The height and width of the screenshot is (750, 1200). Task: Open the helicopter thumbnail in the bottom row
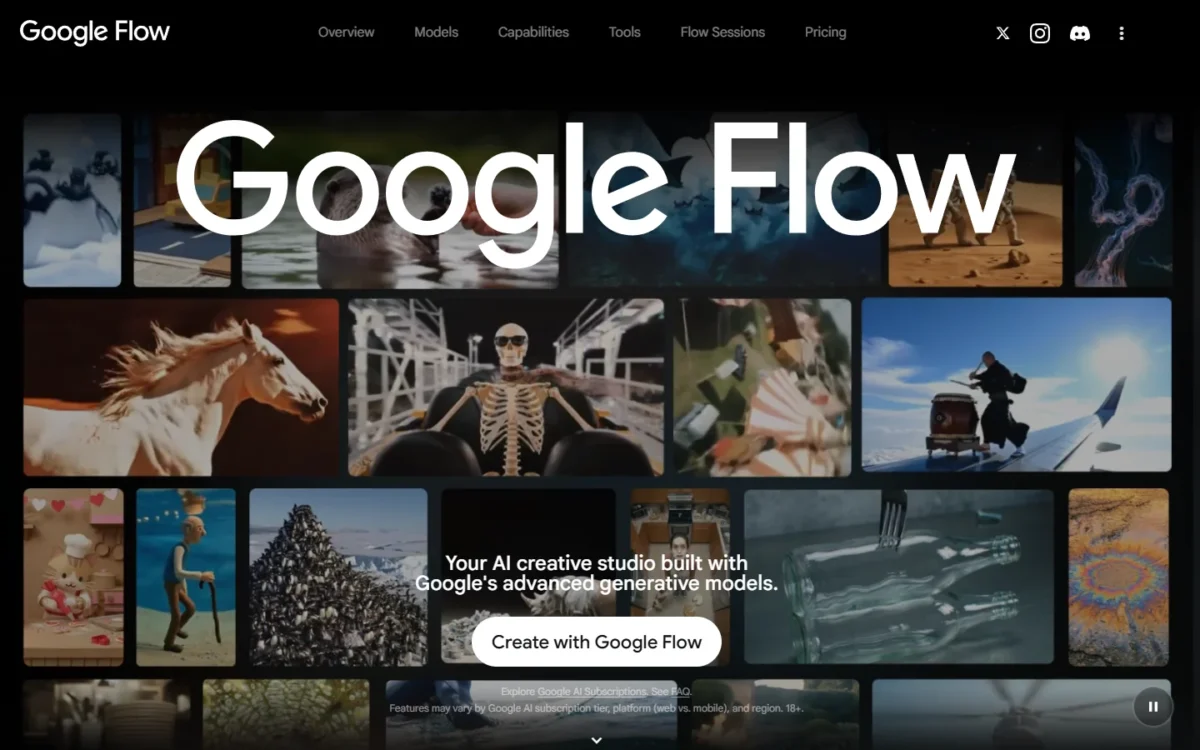(x=1021, y=714)
